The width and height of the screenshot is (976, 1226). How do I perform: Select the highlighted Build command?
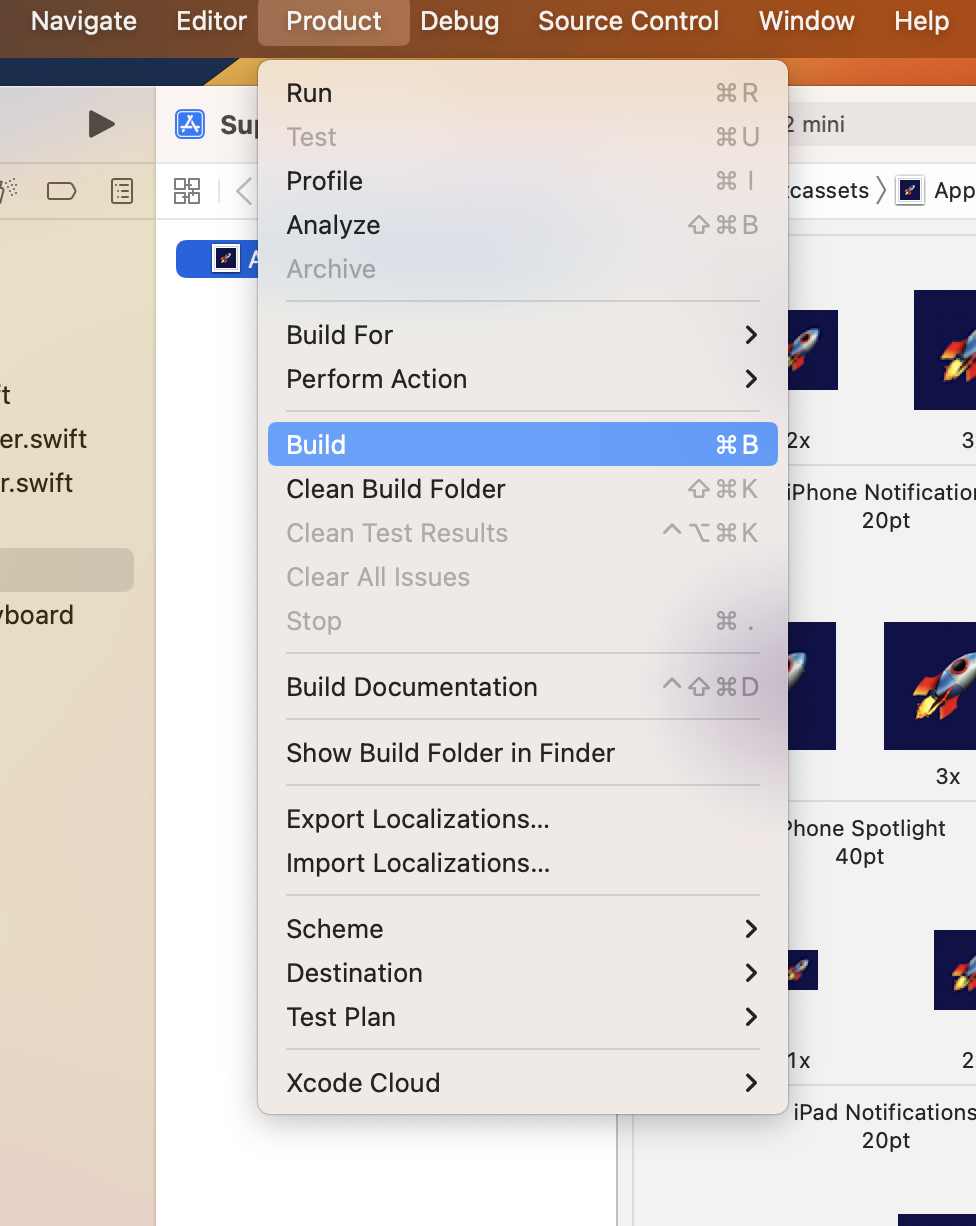pyautogui.click(x=523, y=444)
